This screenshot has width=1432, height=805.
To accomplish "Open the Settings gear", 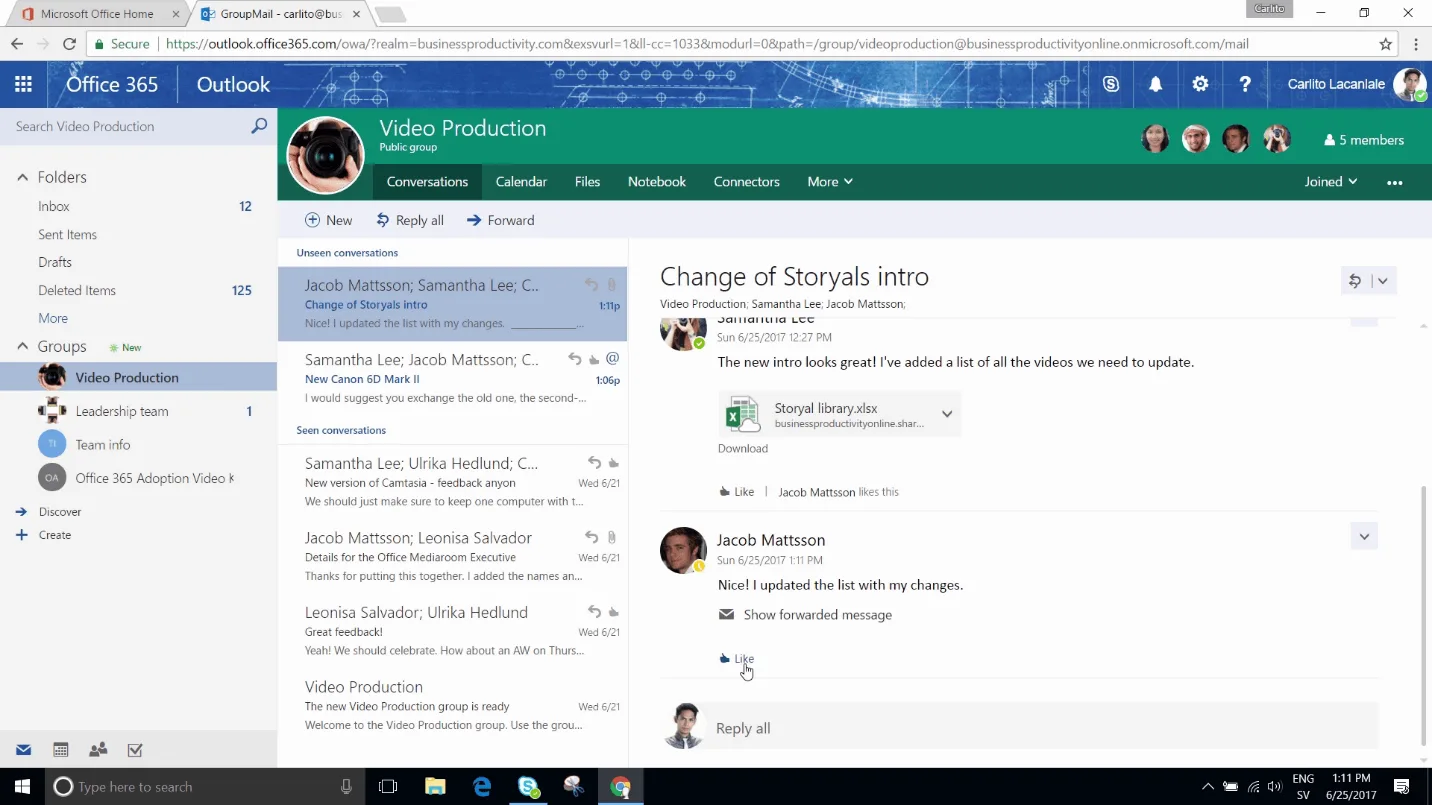I will click(1200, 84).
